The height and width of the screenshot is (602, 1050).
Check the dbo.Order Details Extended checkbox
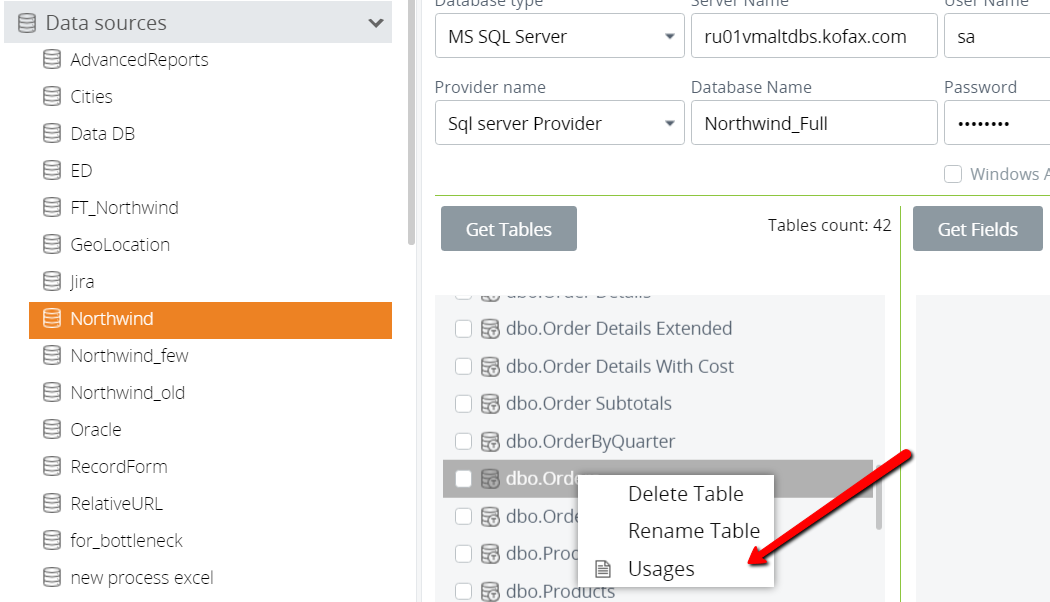point(463,329)
